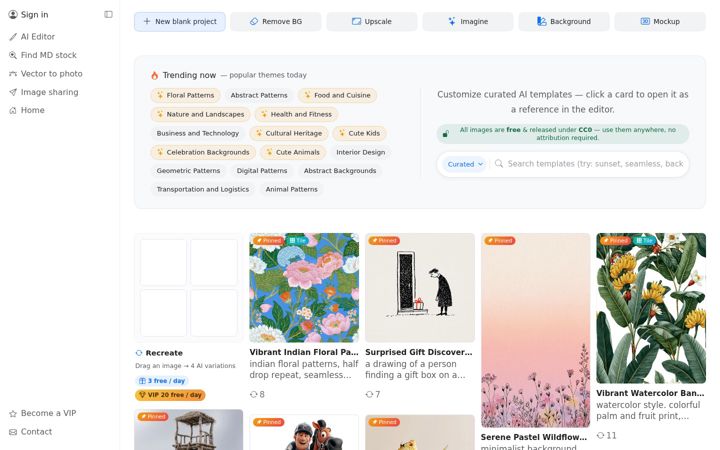The width and height of the screenshot is (720, 450).
Task: Click the Vector to photo icon
Action: pyautogui.click(x=13, y=73)
